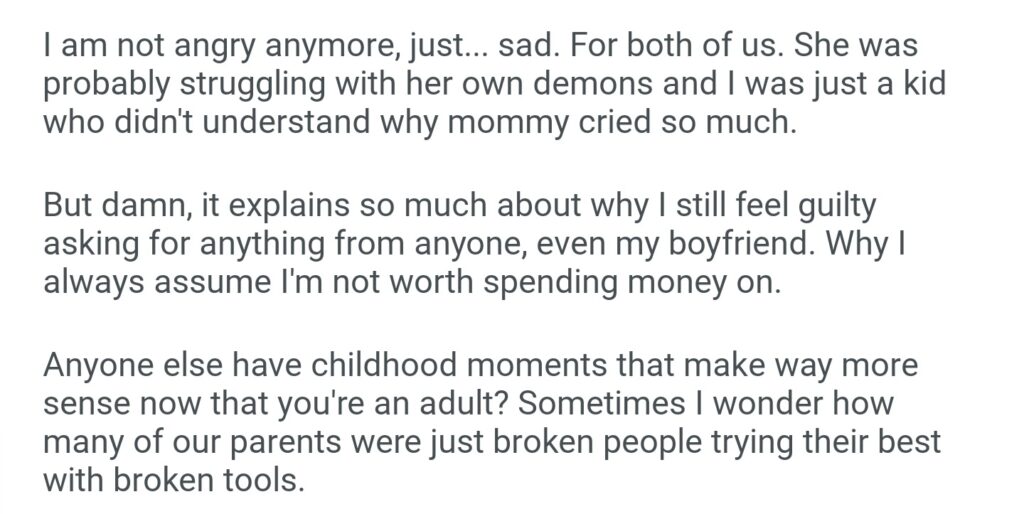Click the final words "with broken tools"
1024x514 pixels.
[x=172, y=479]
